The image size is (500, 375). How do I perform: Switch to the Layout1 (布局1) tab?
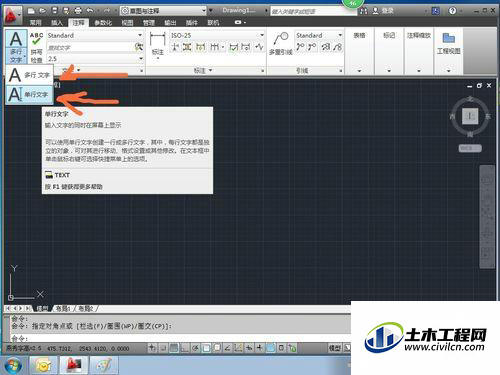tap(63, 309)
